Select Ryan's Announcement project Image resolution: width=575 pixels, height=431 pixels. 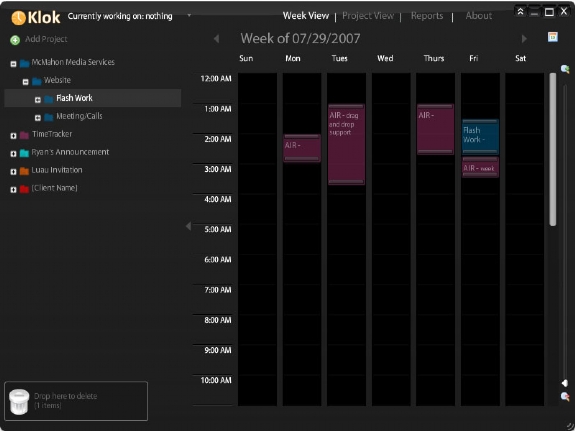point(70,152)
